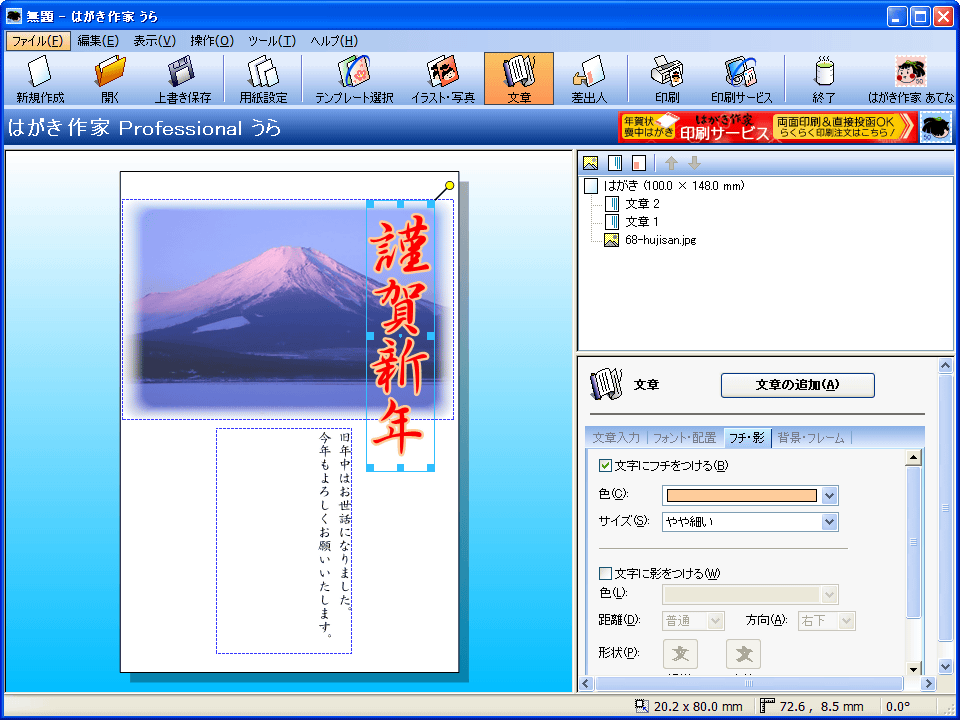Click 0.0° rotation value in status bar
960x720 pixels.
898,706
